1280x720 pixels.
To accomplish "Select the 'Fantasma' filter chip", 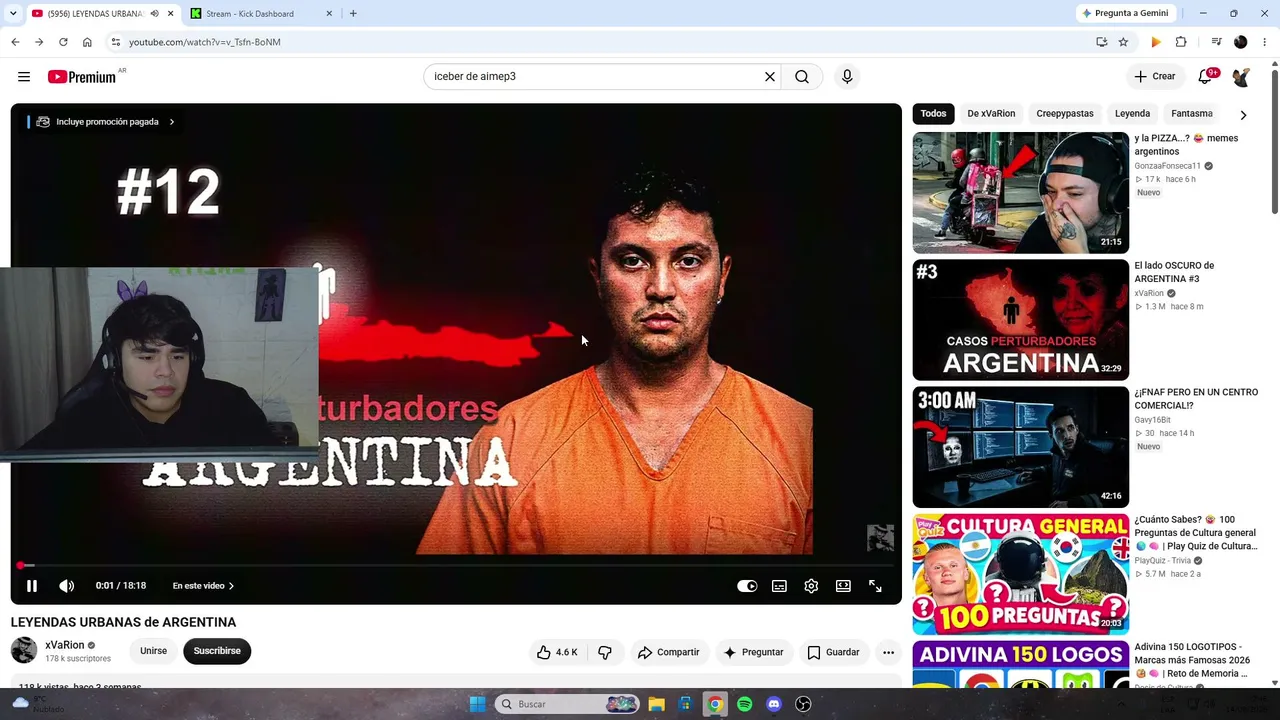I will click(1192, 114).
